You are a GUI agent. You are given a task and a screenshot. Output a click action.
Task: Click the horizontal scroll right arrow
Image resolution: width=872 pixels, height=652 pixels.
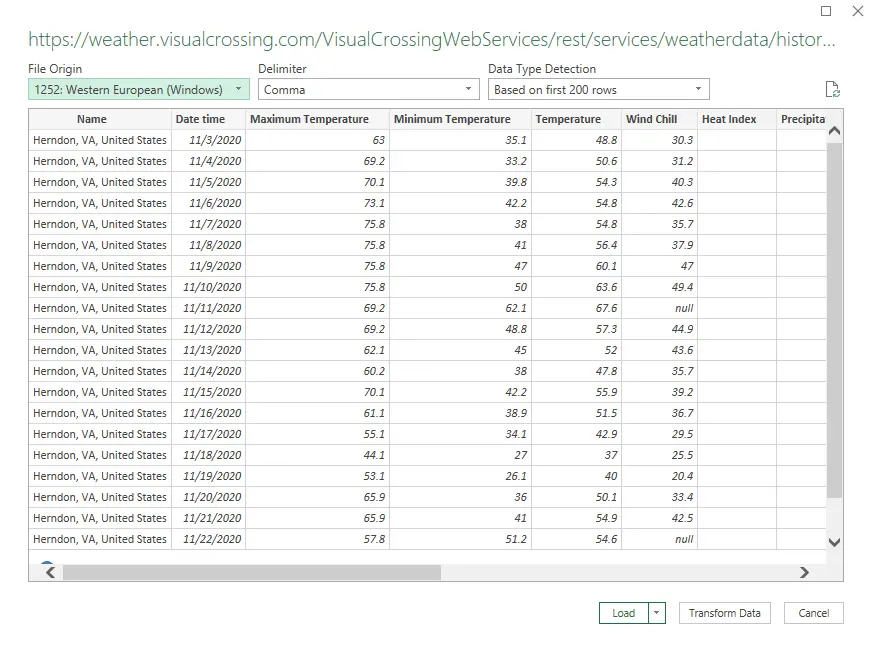pyautogui.click(x=804, y=573)
